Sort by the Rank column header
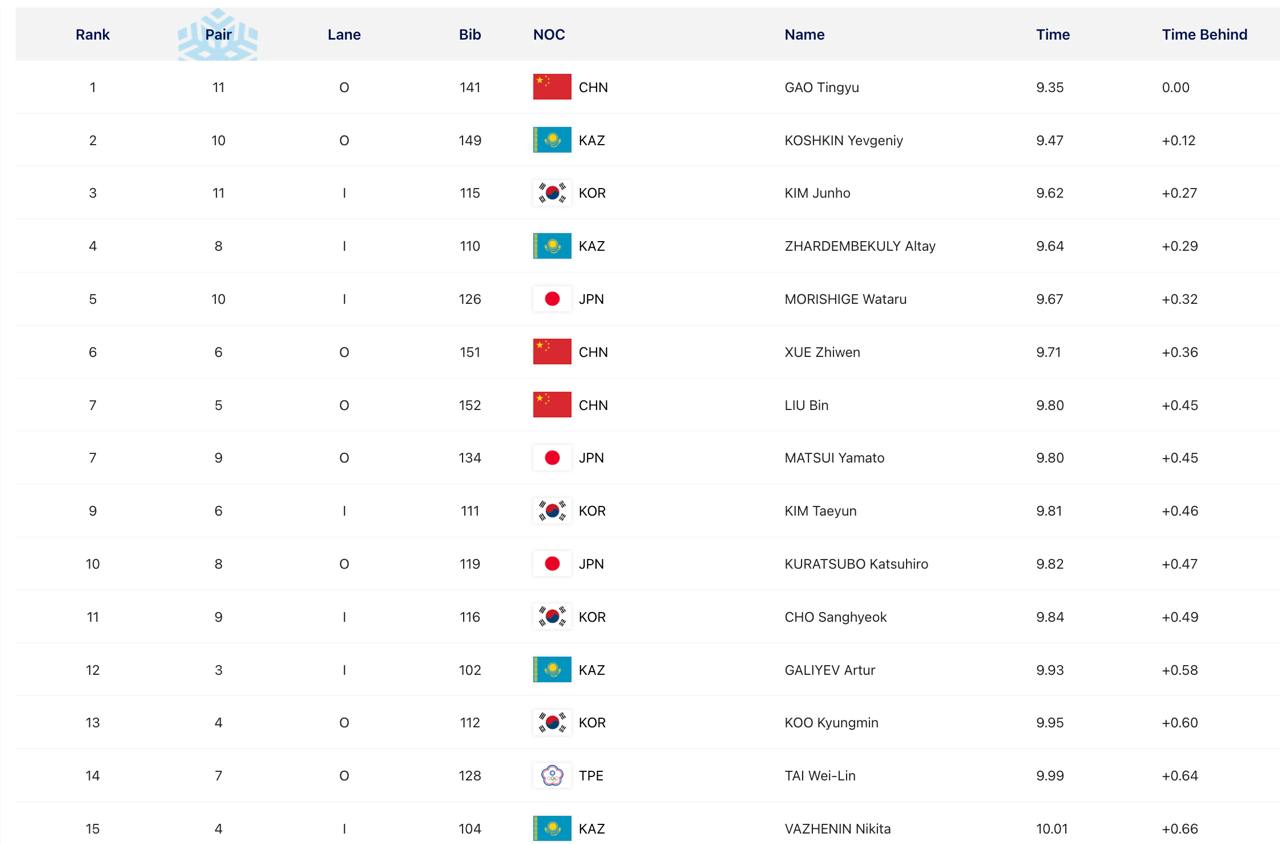This screenshot has width=1280, height=844. pyautogui.click(x=92, y=34)
